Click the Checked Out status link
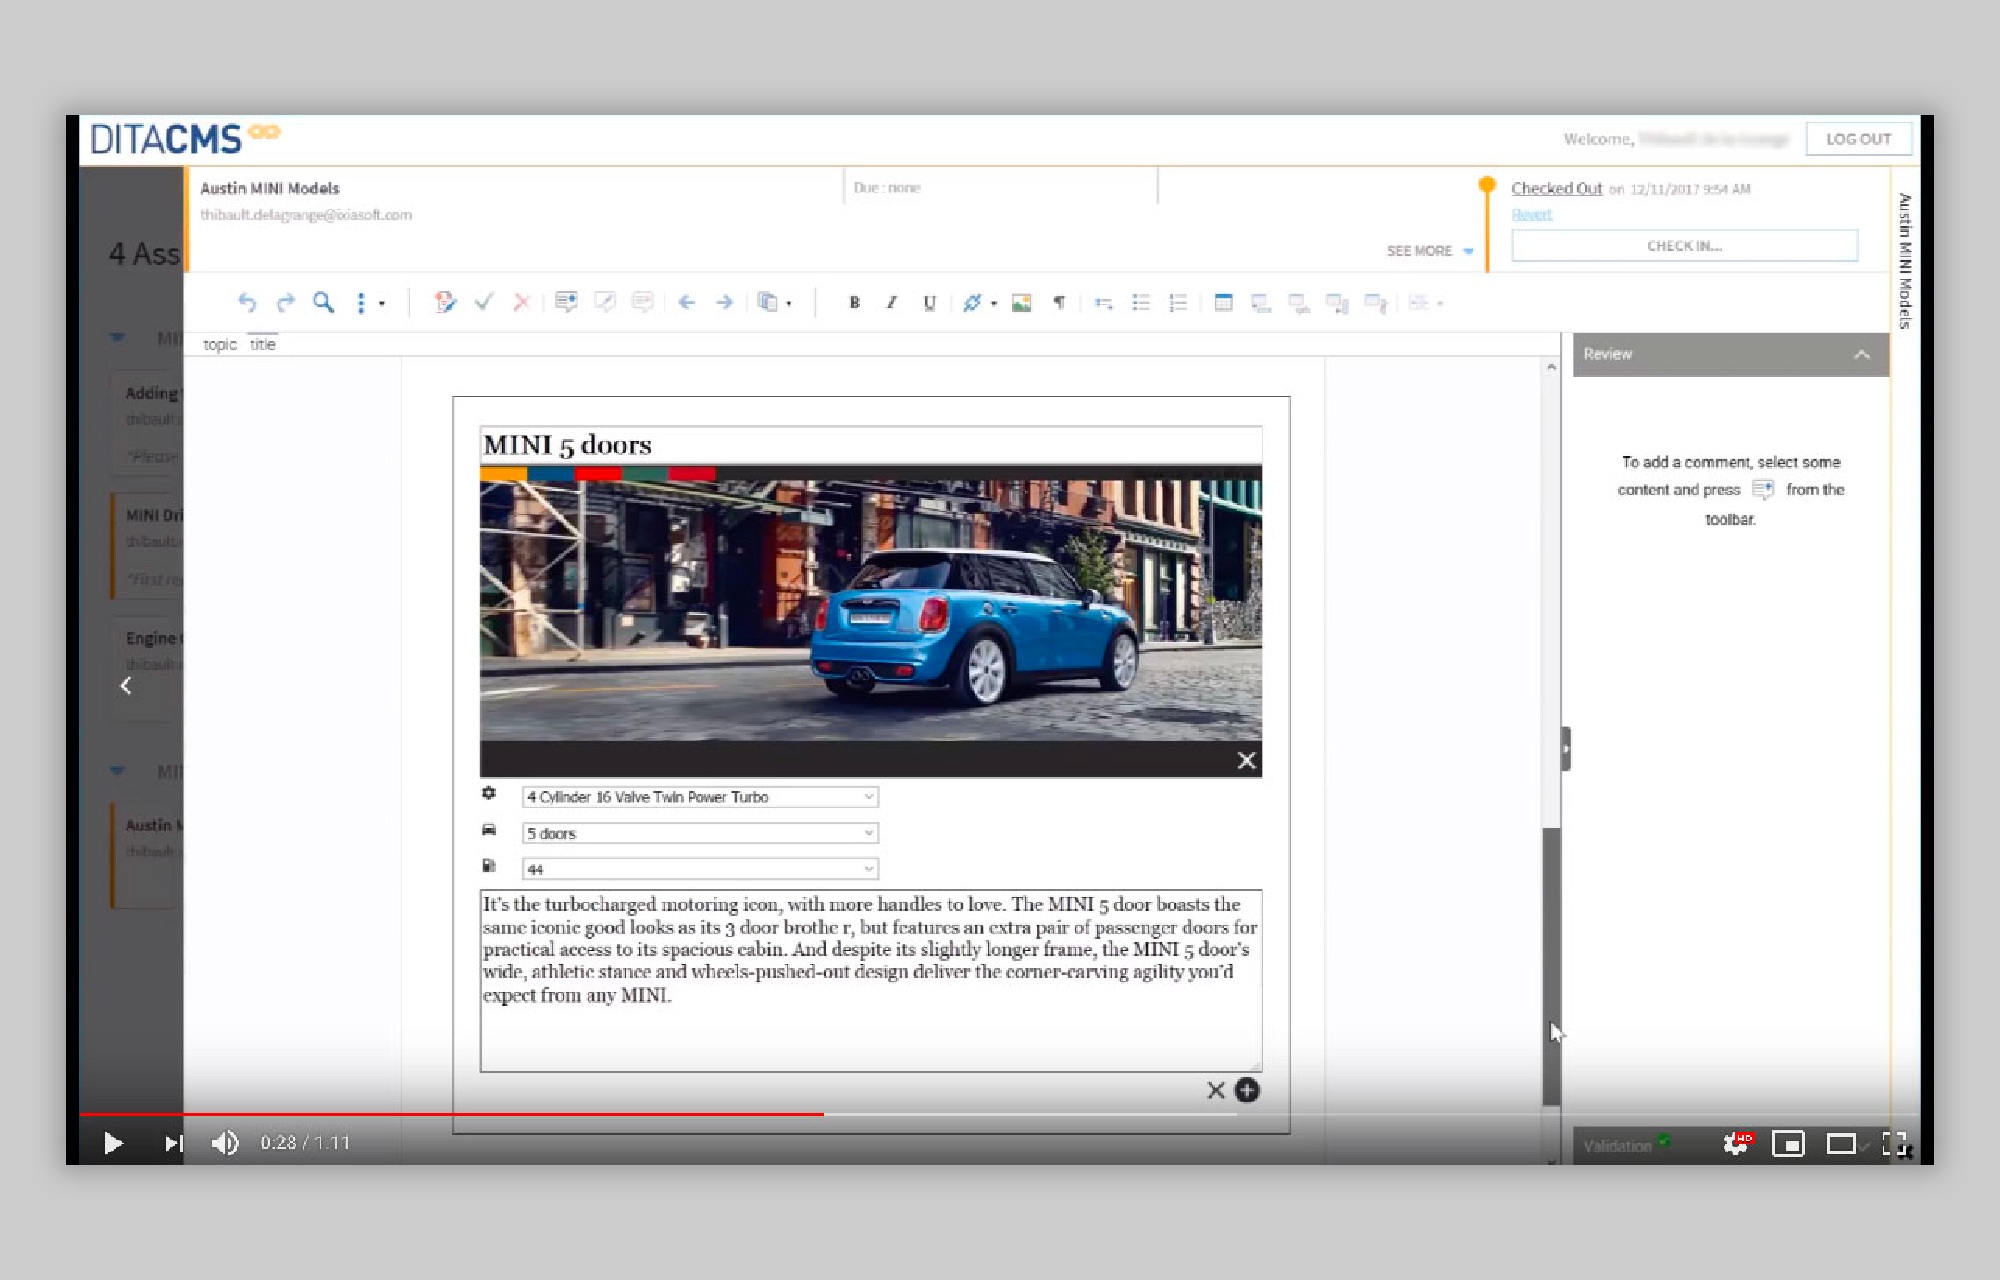 coord(1556,188)
